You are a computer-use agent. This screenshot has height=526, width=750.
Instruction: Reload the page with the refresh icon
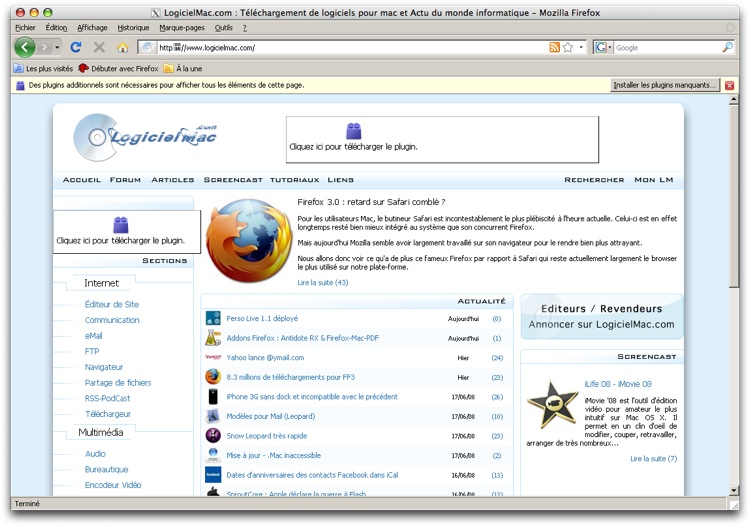76,47
